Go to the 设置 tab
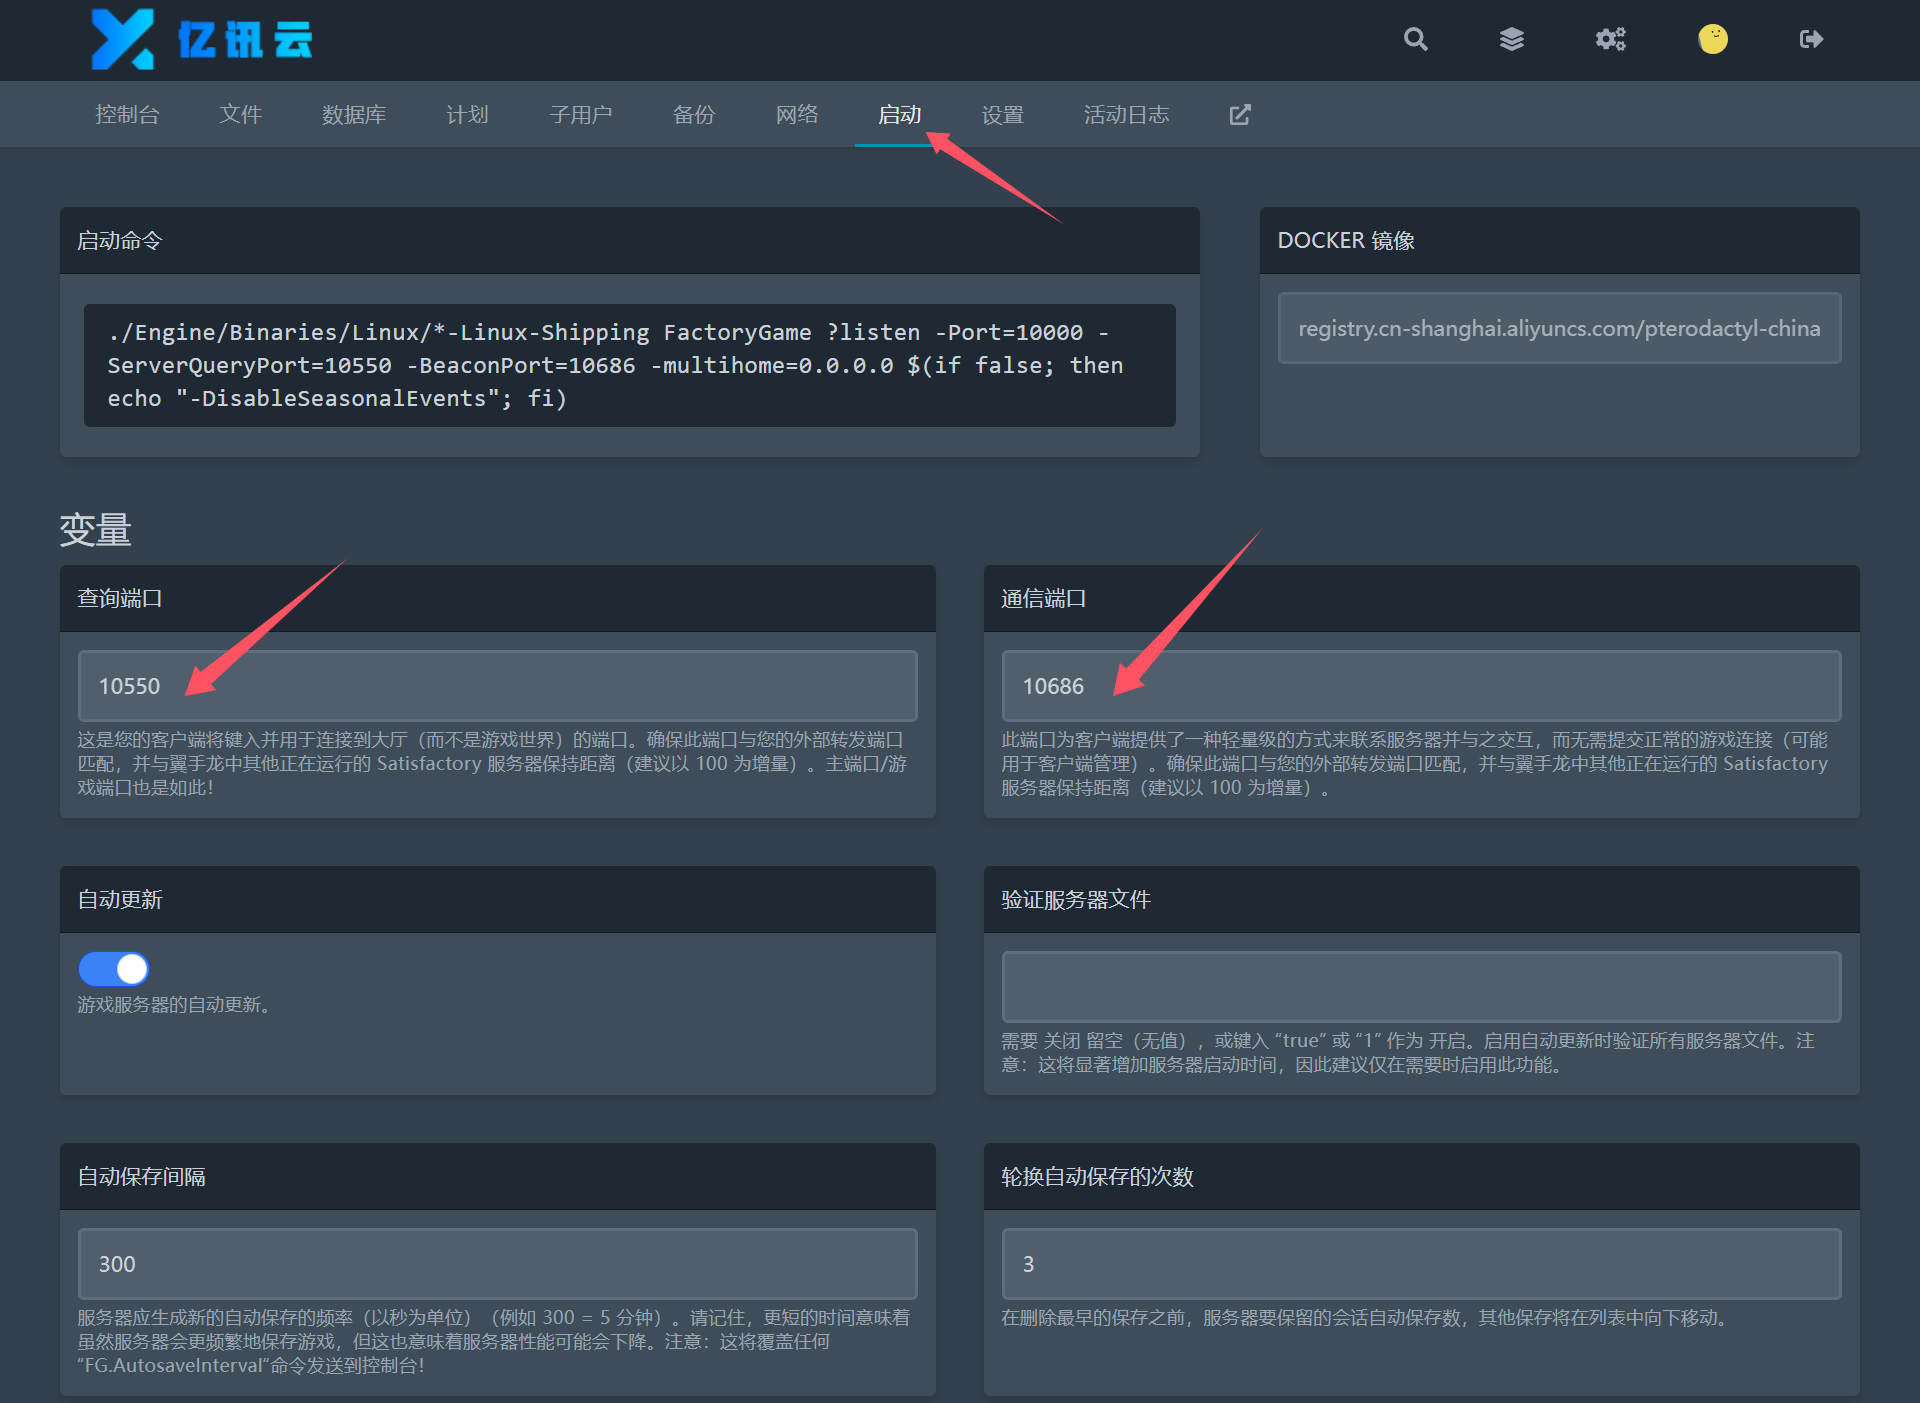The height and width of the screenshot is (1403, 1920). [1003, 114]
